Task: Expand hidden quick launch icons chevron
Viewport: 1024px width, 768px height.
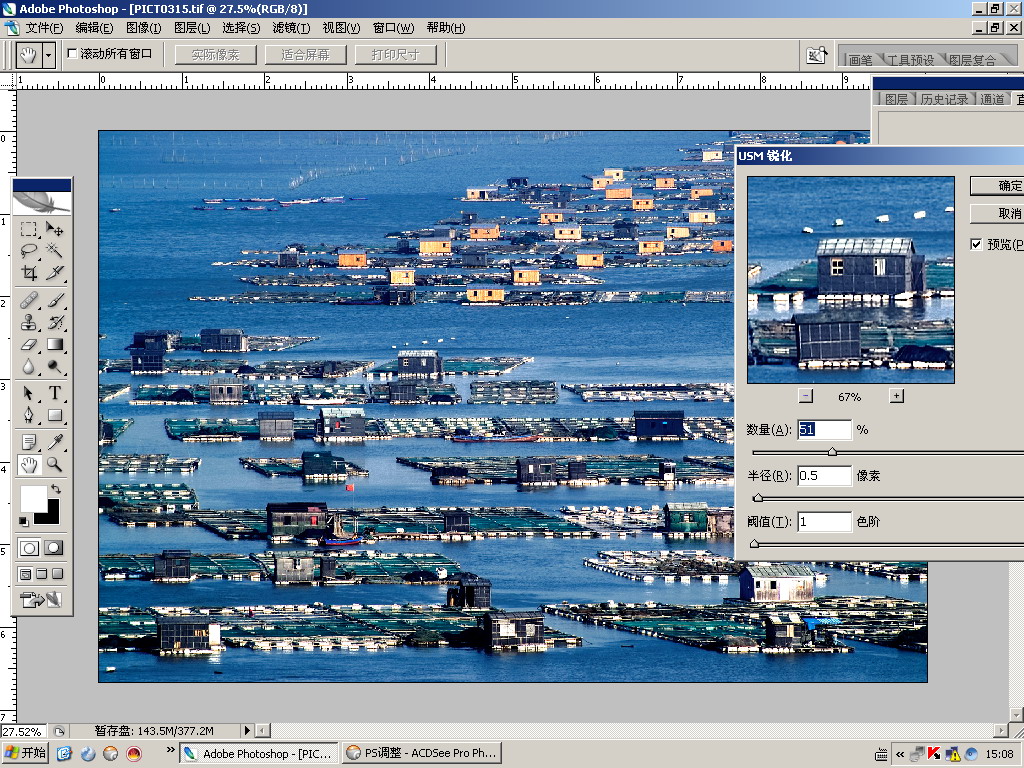Action: 170,750
